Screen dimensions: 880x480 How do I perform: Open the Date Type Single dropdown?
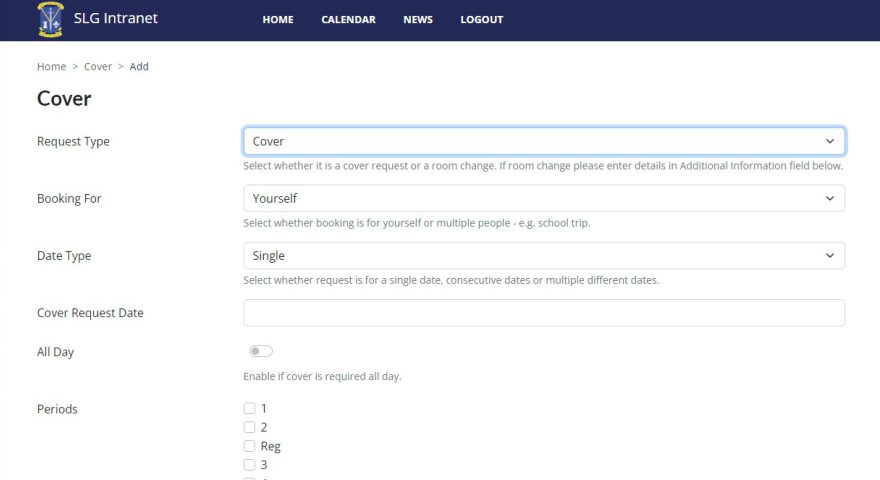tap(544, 256)
